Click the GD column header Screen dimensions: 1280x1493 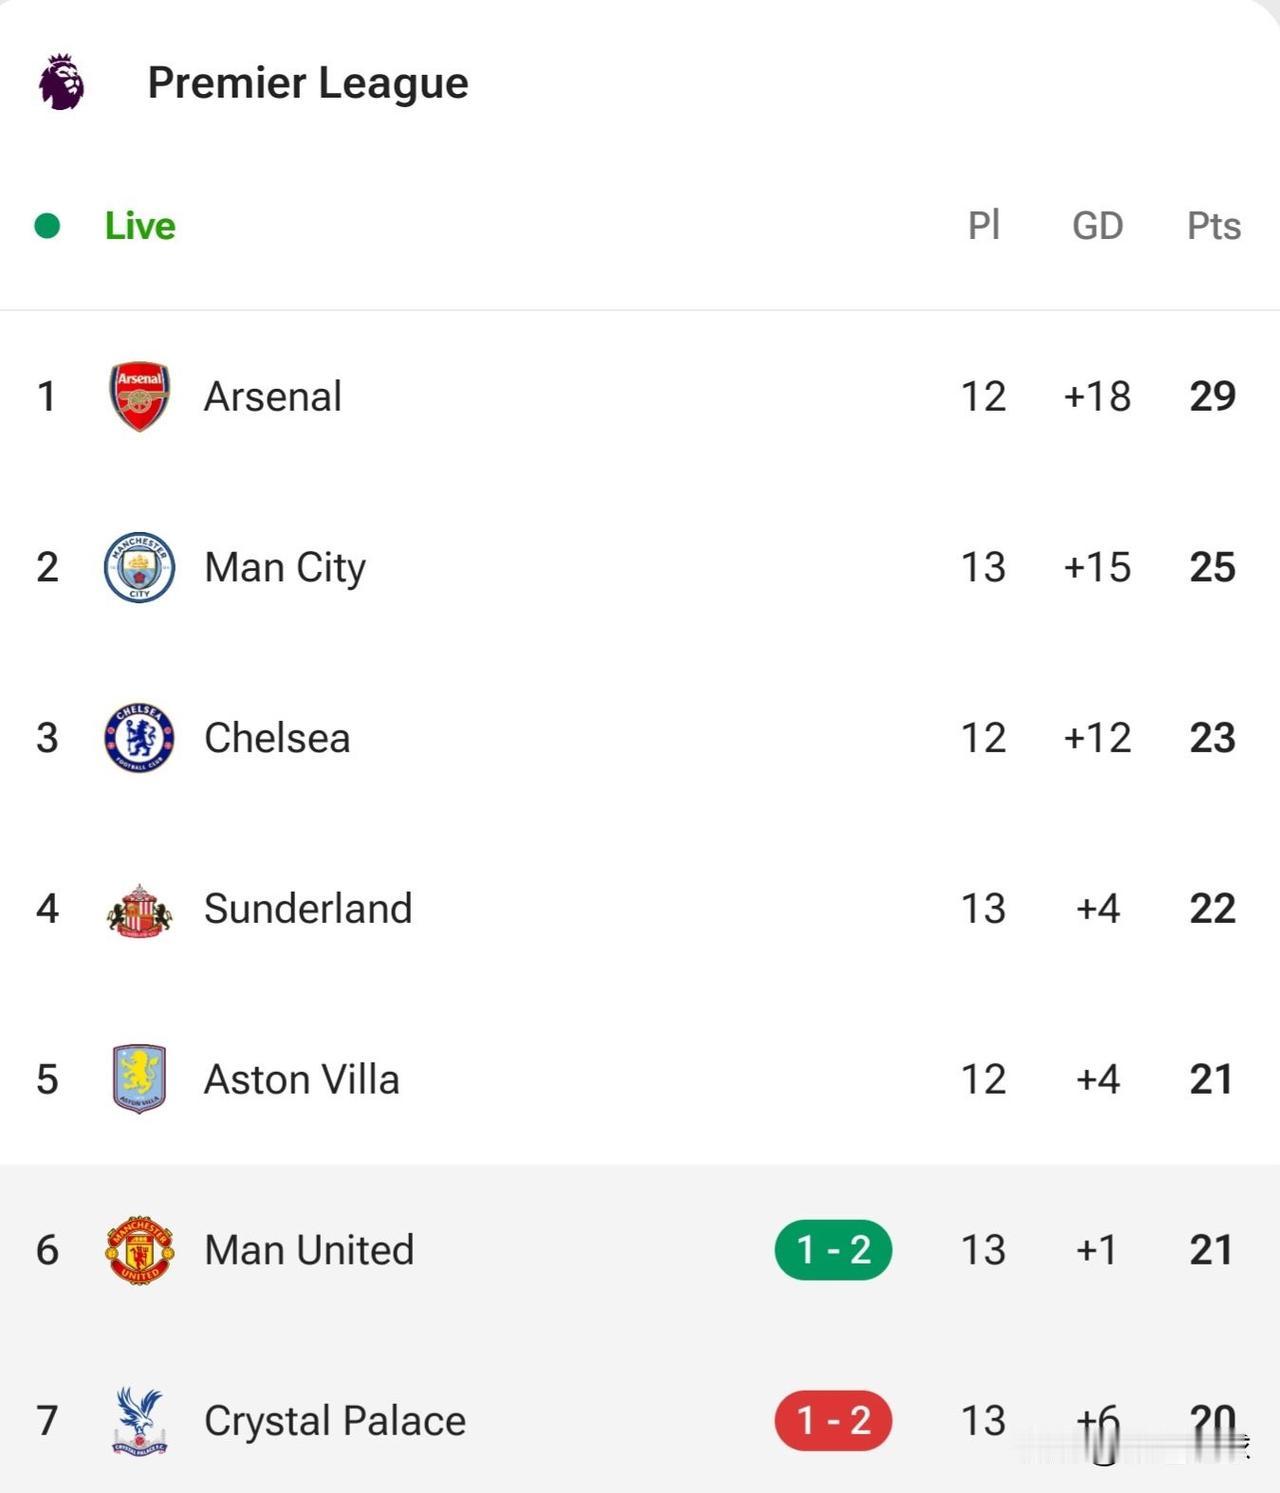[1097, 226]
